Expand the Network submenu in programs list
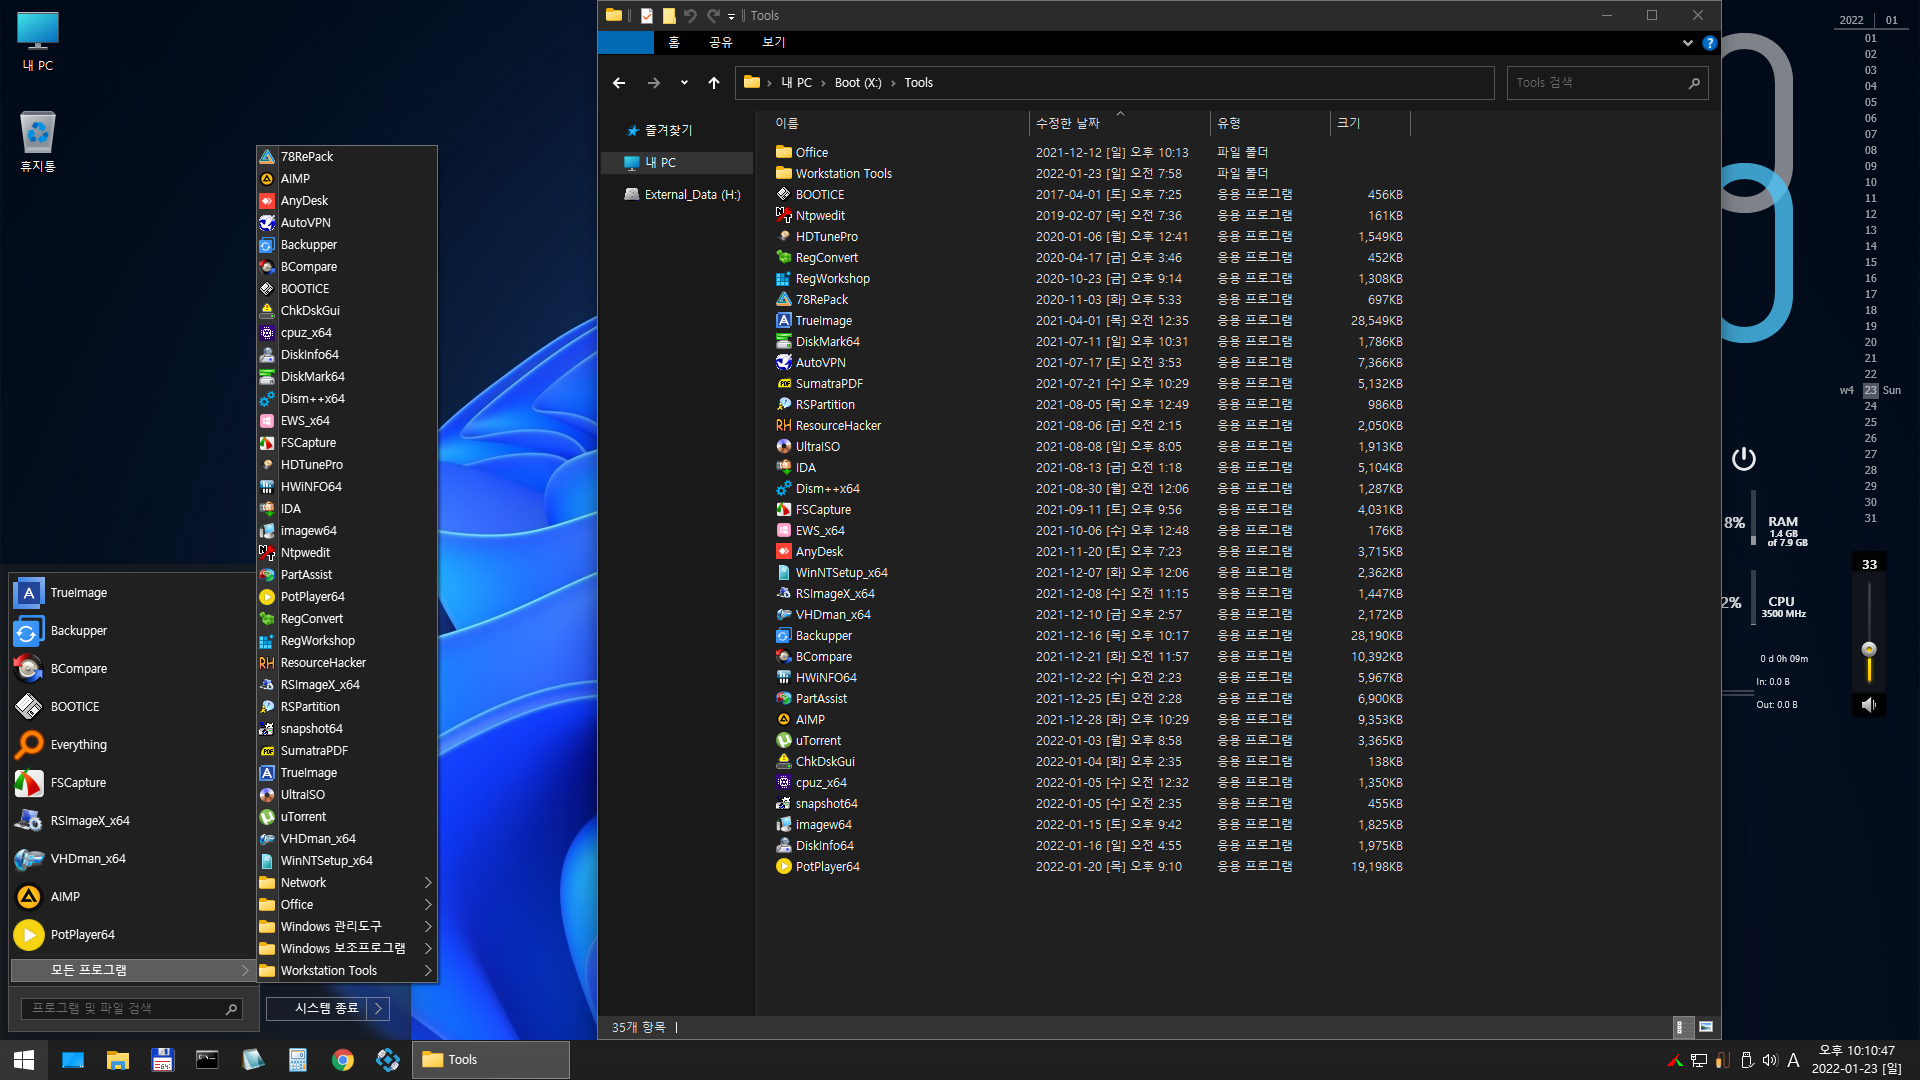Screen dimensions: 1920x1080 click(x=346, y=883)
